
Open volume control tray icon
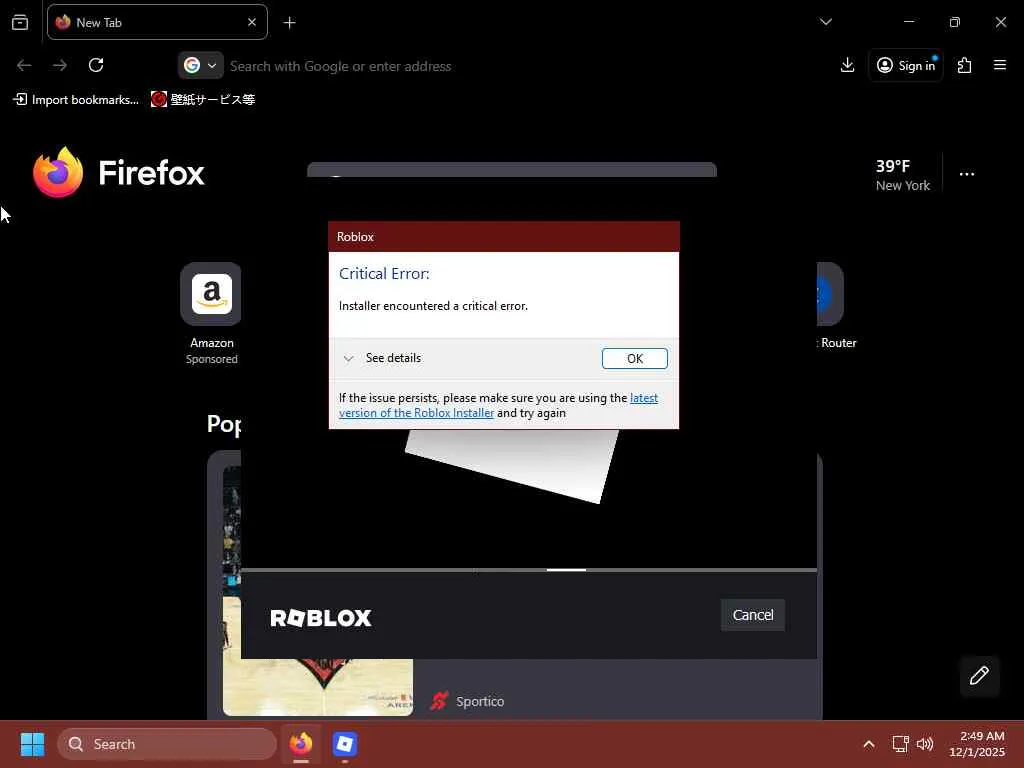(x=925, y=744)
